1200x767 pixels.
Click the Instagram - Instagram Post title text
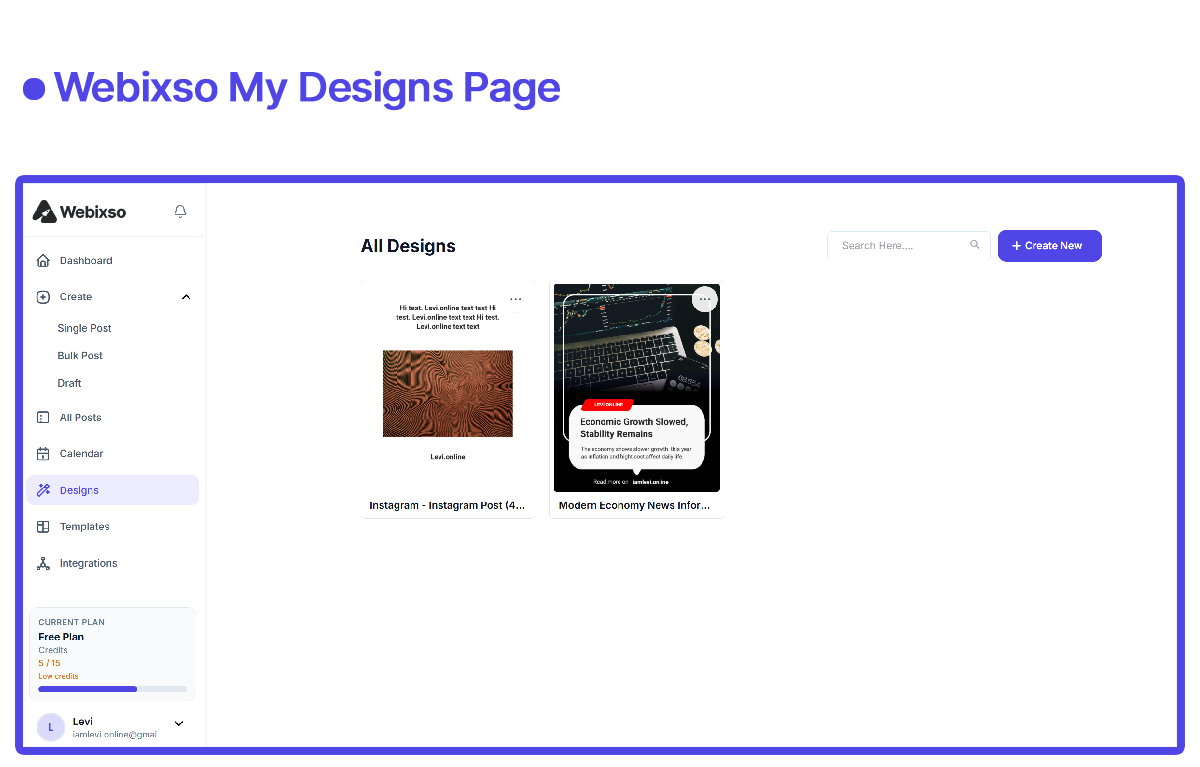coord(447,506)
